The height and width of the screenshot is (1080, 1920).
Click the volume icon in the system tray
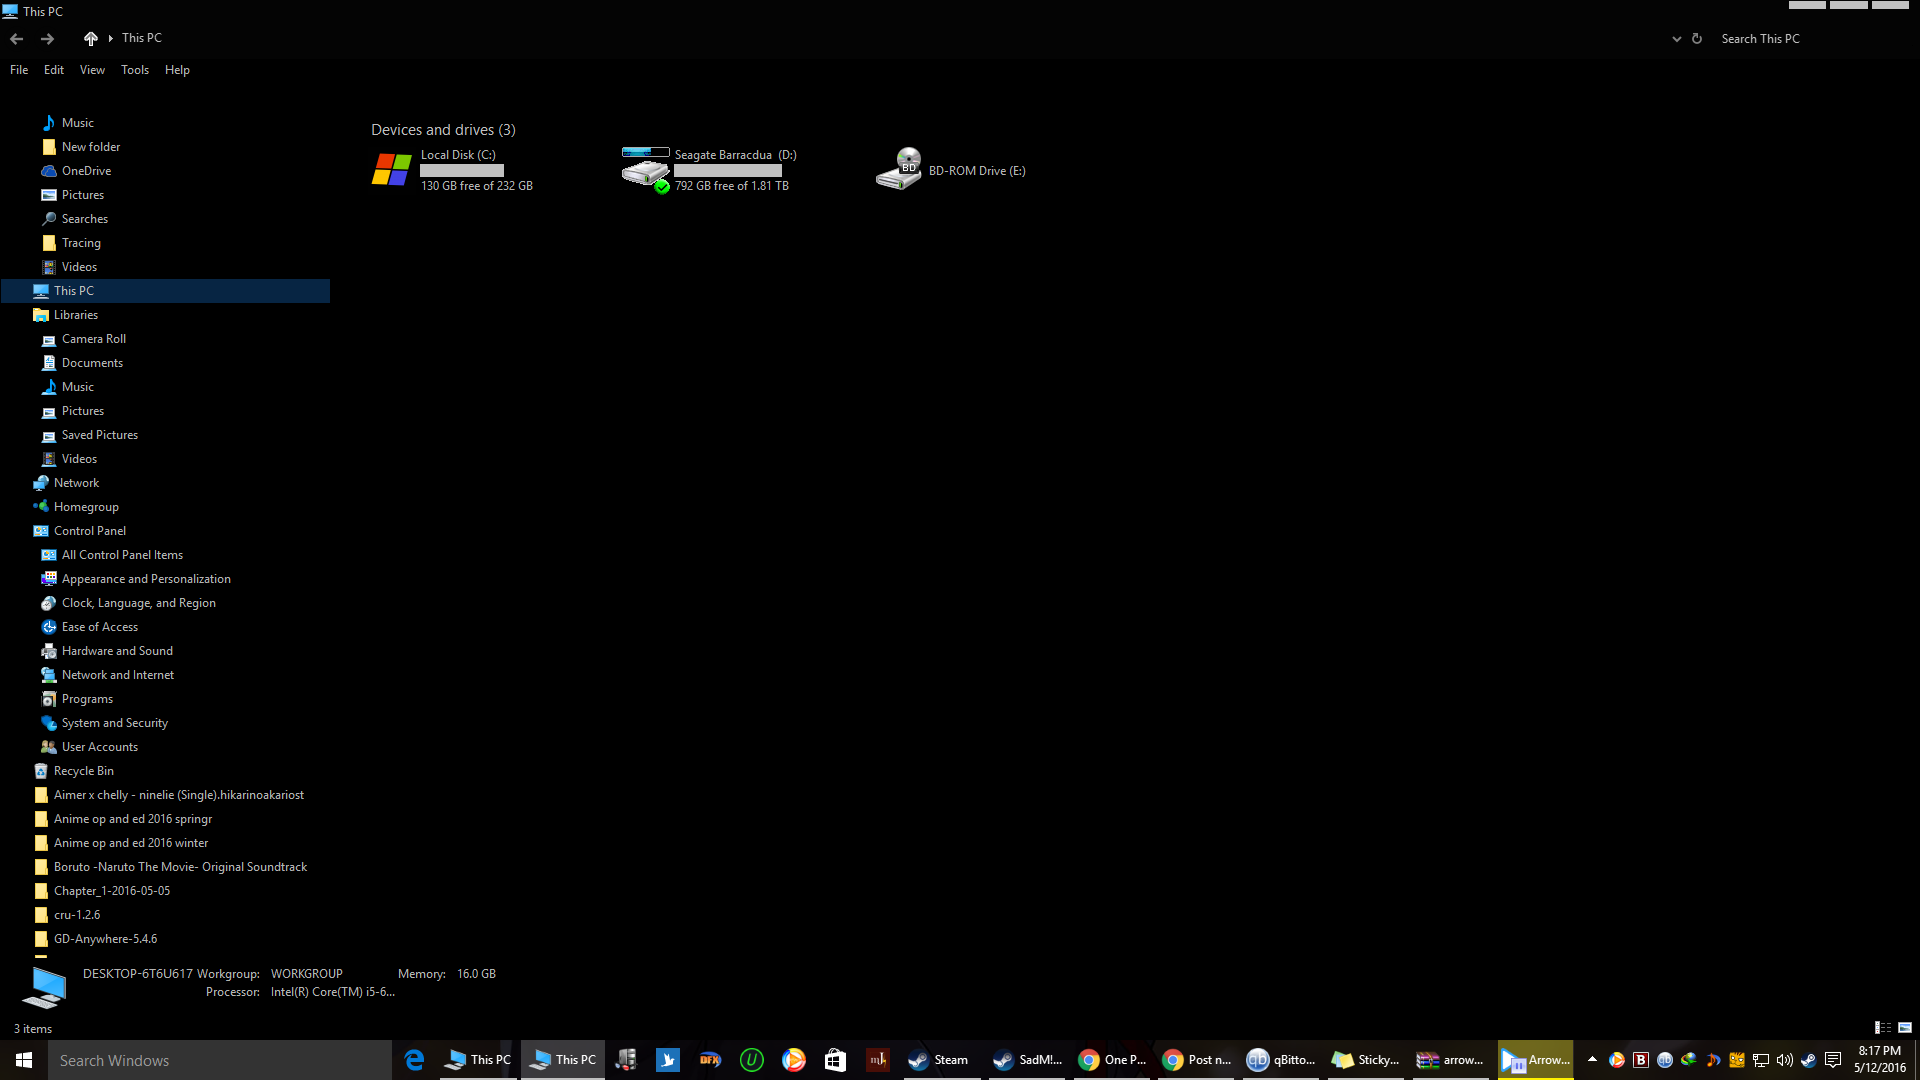click(1785, 1060)
